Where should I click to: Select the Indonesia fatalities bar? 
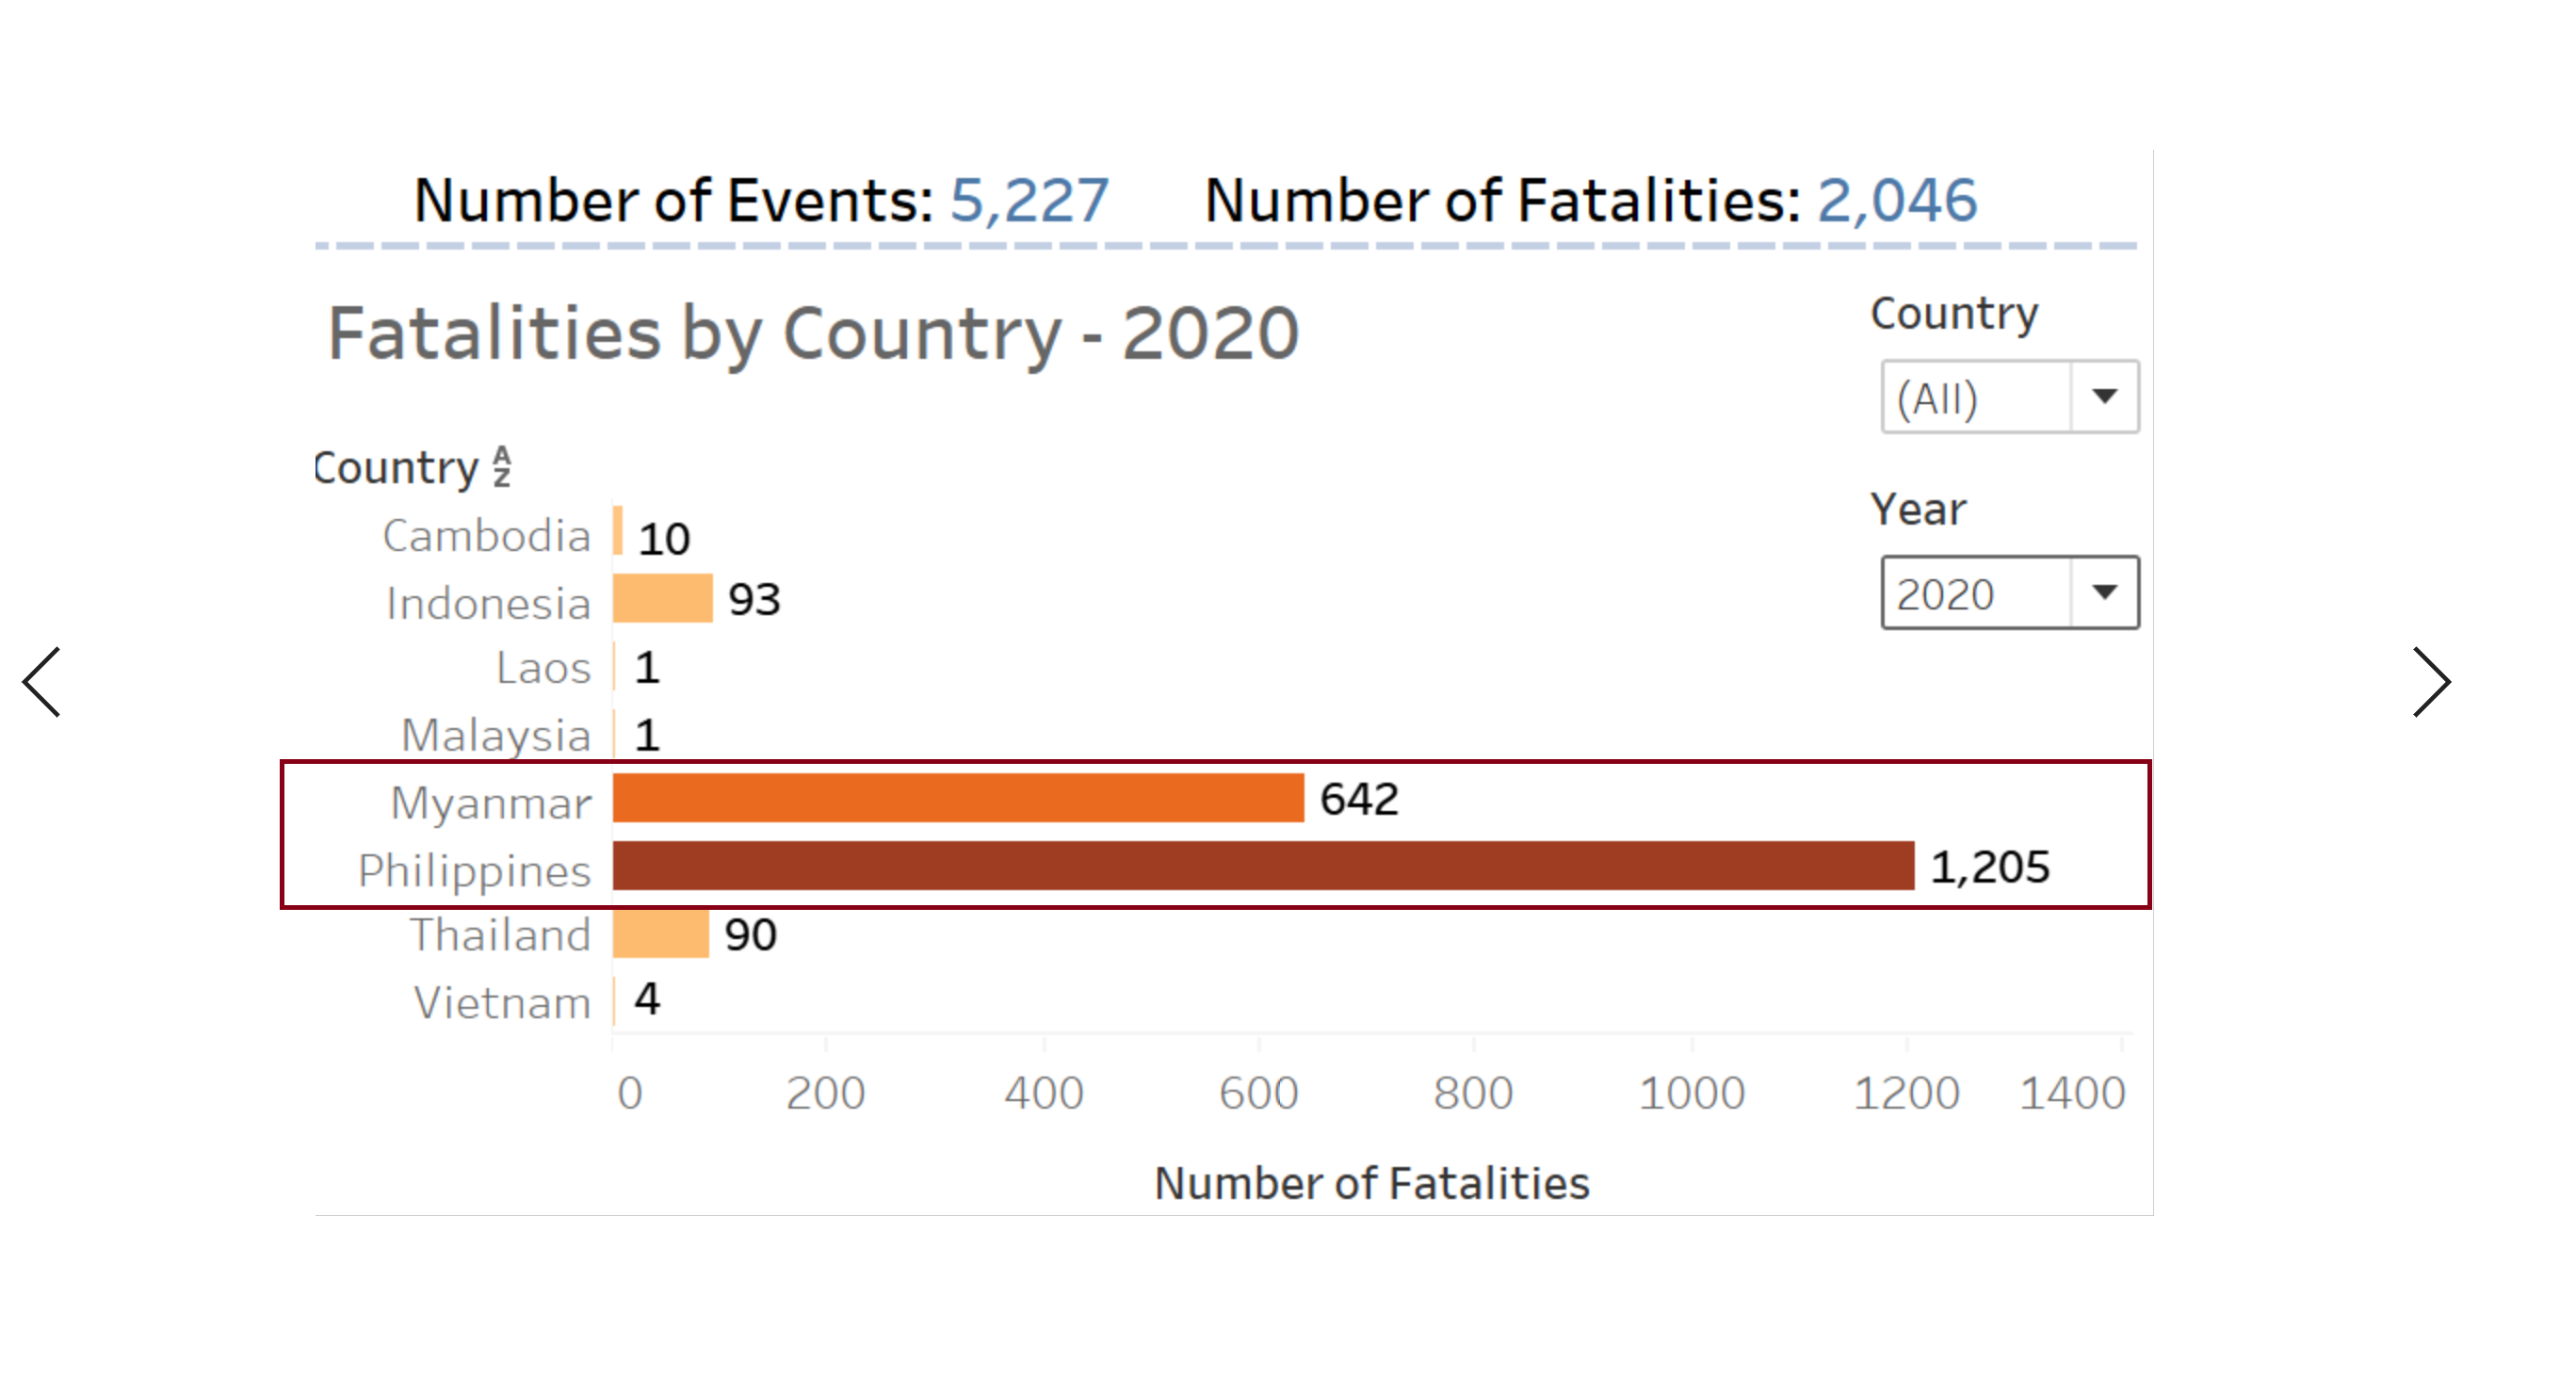662,598
